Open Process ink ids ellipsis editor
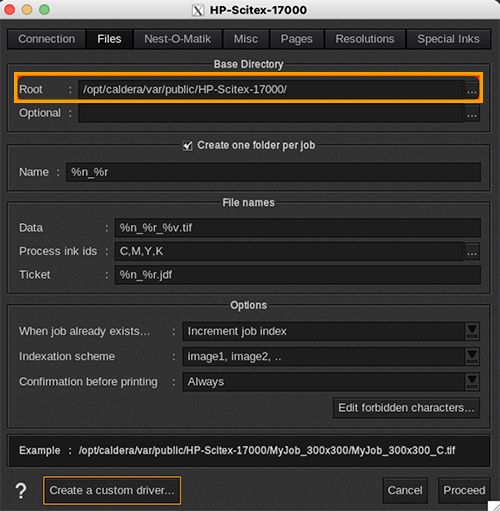This screenshot has height=511, width=500. click(x=472, y=251)
